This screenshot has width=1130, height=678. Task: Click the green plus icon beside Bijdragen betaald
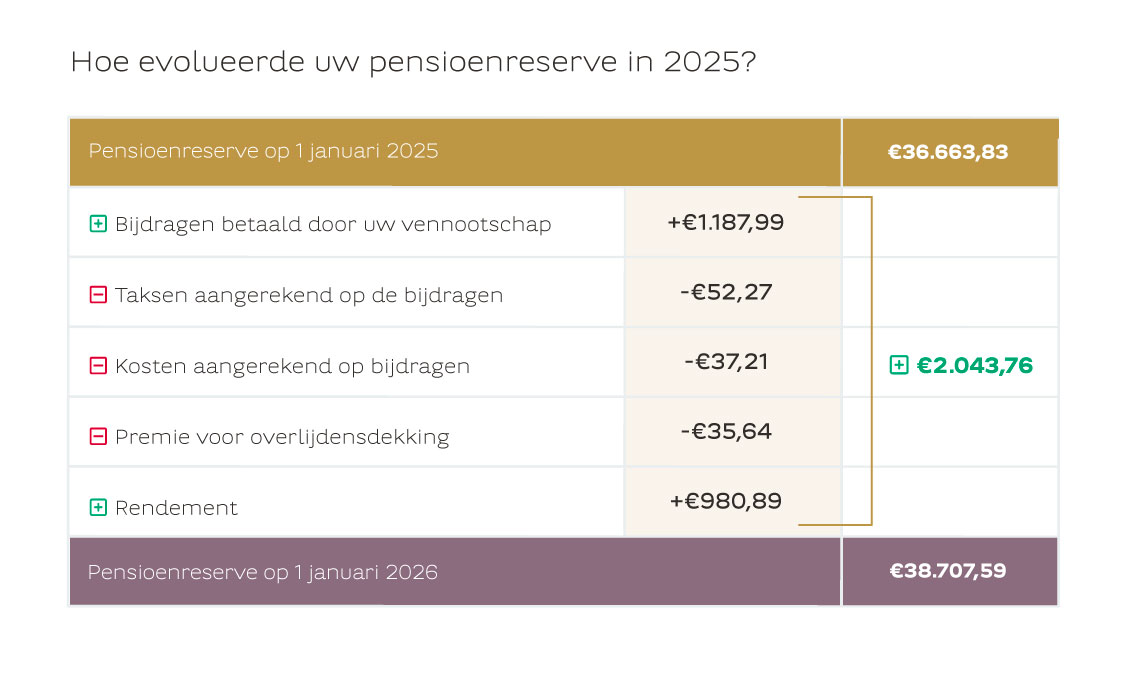click(98, 224)
